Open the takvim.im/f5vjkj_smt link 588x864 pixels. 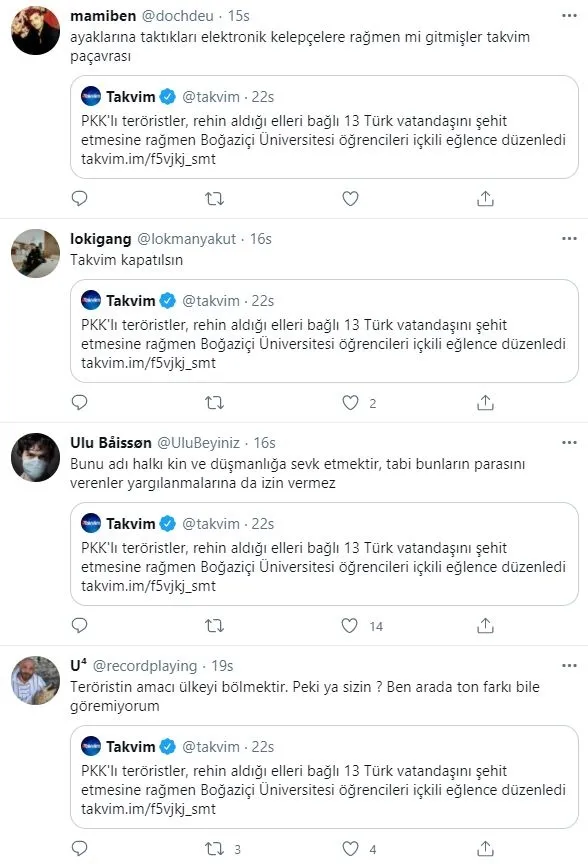(128, 162)
